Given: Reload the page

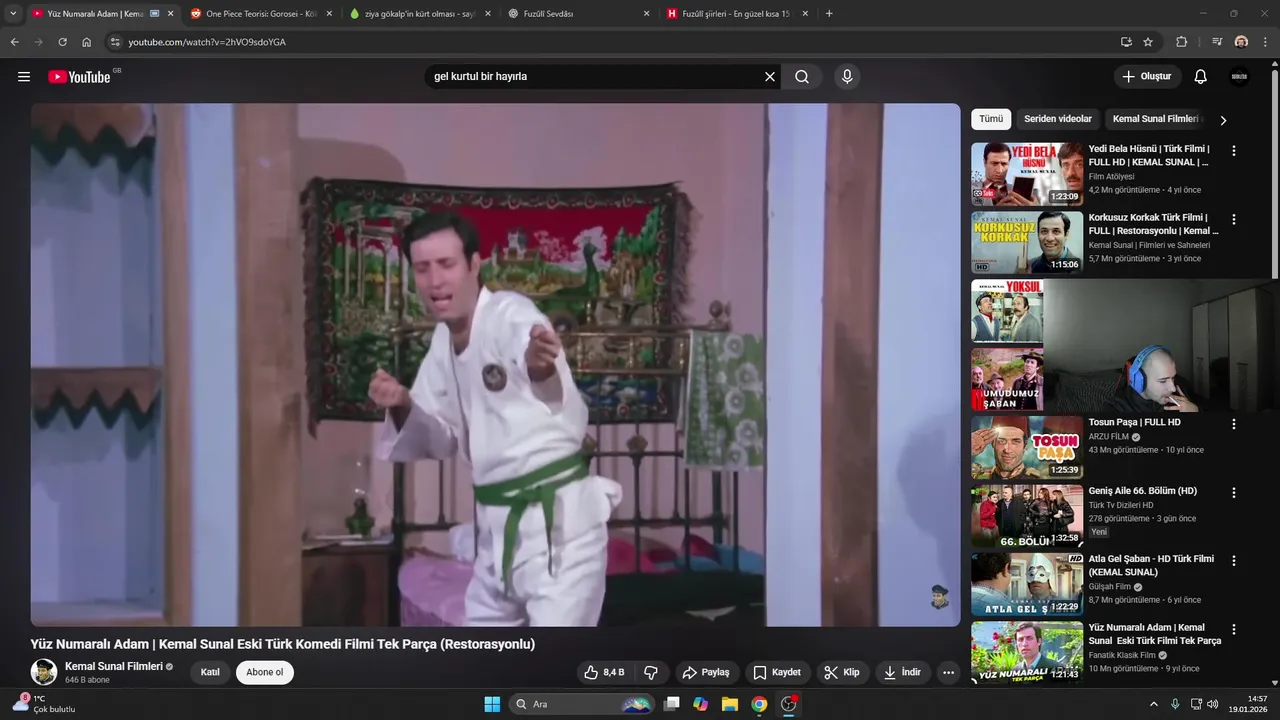Looking at the screenshot, I should pyautogui.click(x=62, y=42).
